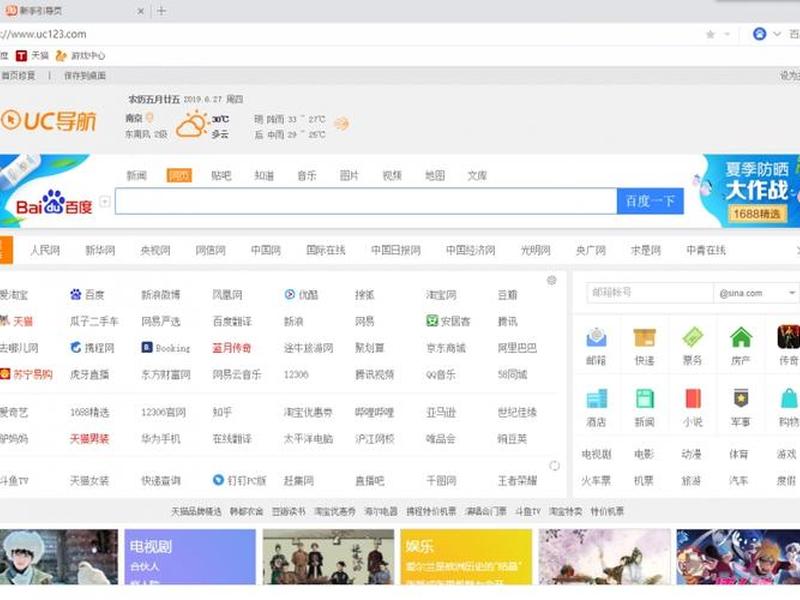
Task: Open the 快递 package icon shortcut
Action: tap(644, 337)
